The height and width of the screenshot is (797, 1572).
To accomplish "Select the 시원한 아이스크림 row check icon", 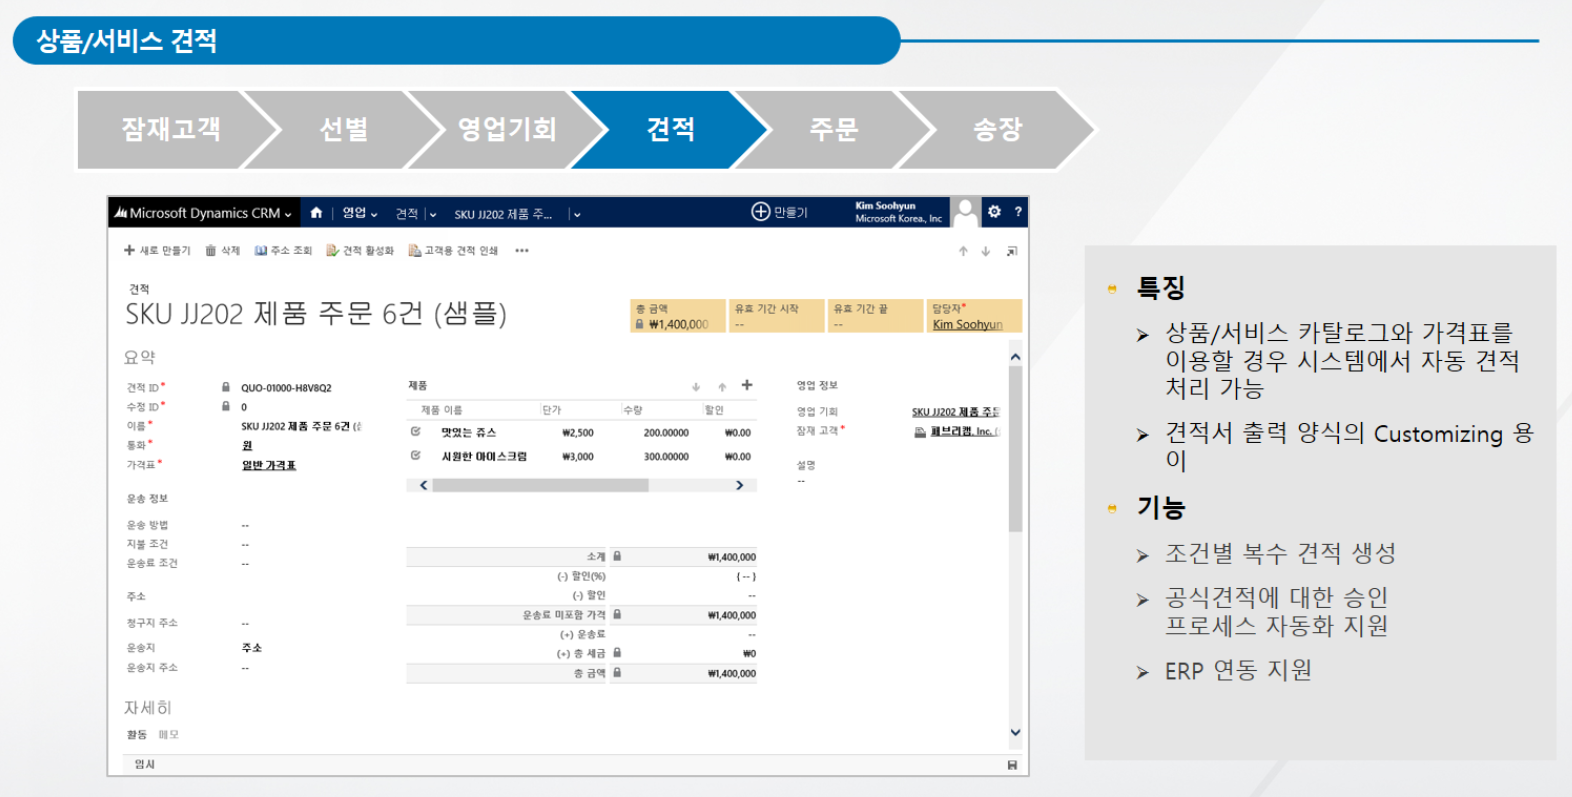I will [x=415, y=455].
